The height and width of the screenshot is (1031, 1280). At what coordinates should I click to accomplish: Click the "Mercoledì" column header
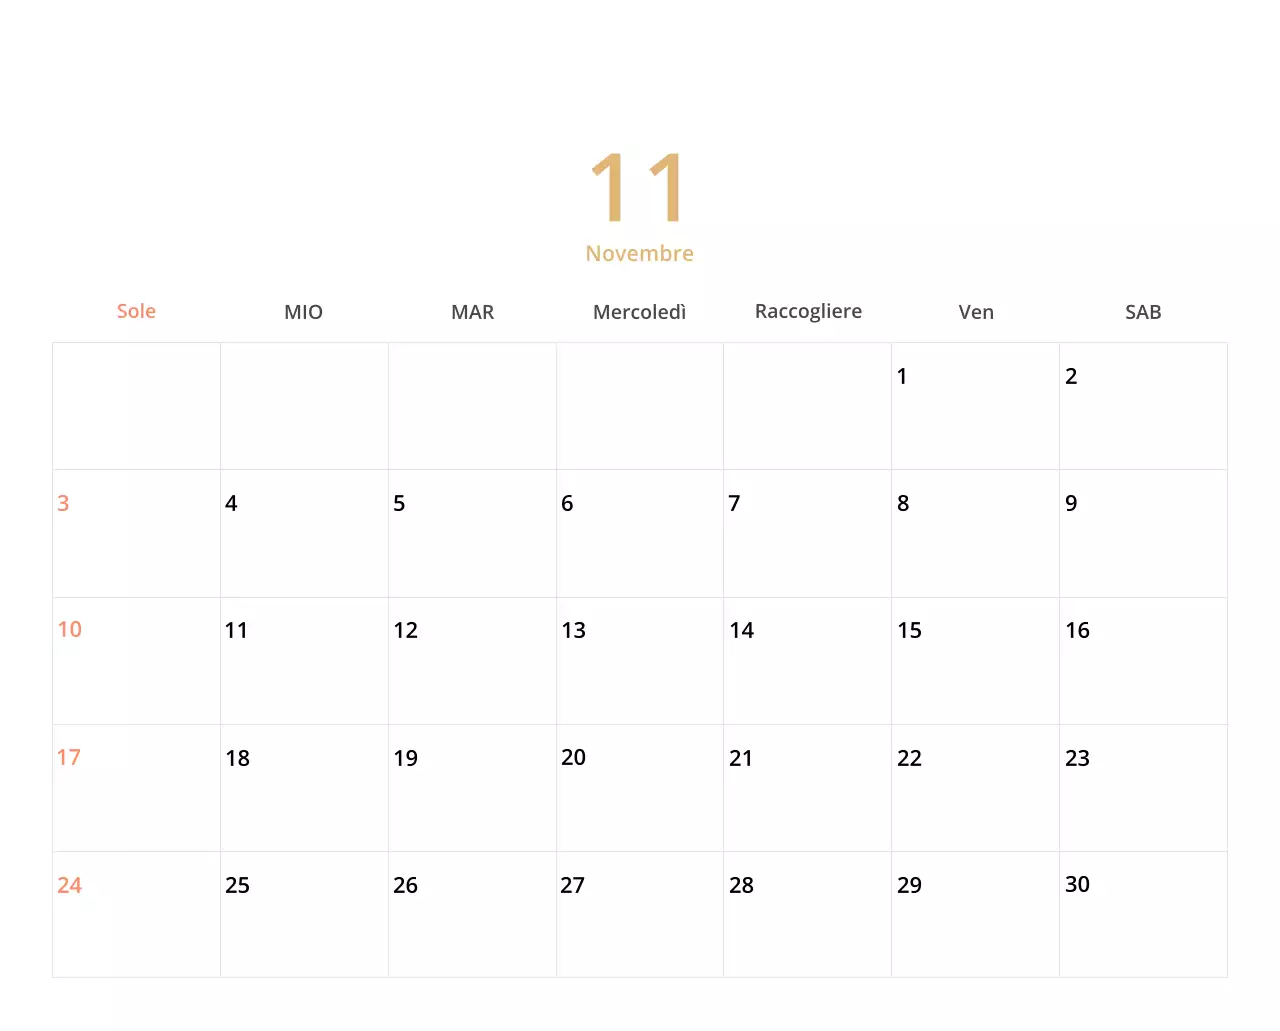(639, 311)
